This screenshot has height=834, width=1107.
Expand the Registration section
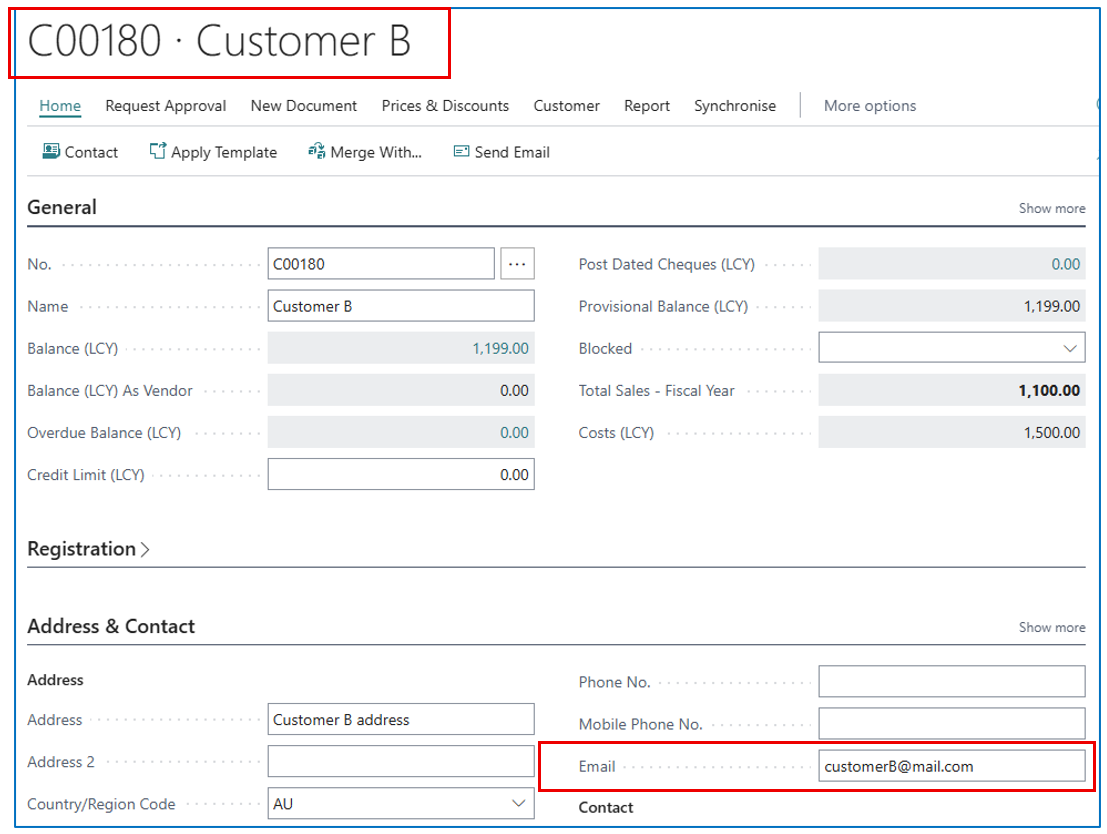pyautogui.click(x=88, y=549)
